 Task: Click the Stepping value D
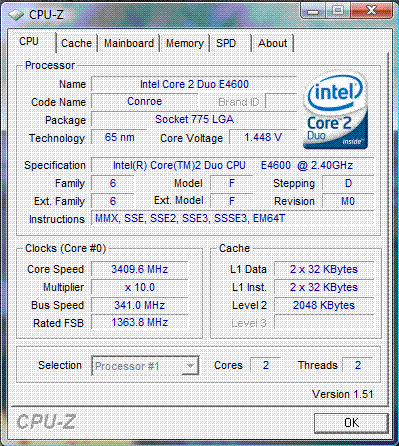[x=348, y=183]
